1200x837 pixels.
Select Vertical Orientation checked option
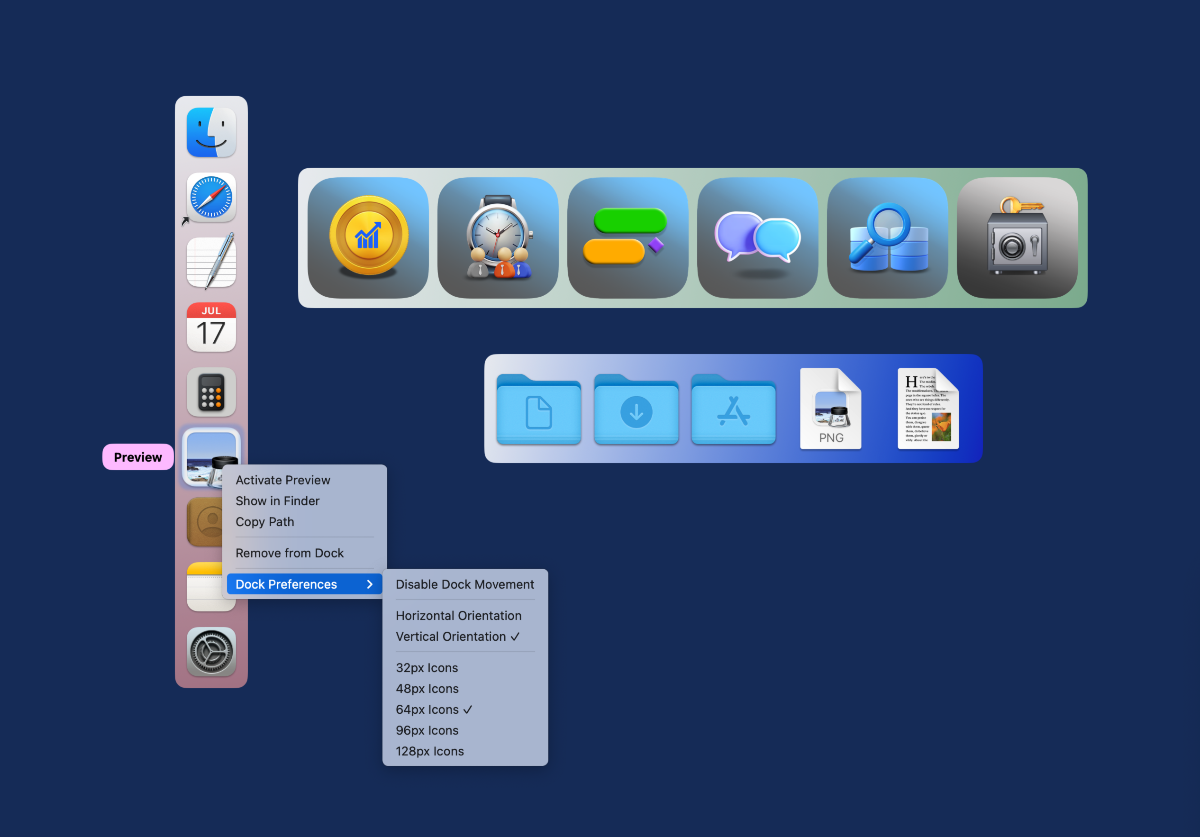(x=458, y=637)
